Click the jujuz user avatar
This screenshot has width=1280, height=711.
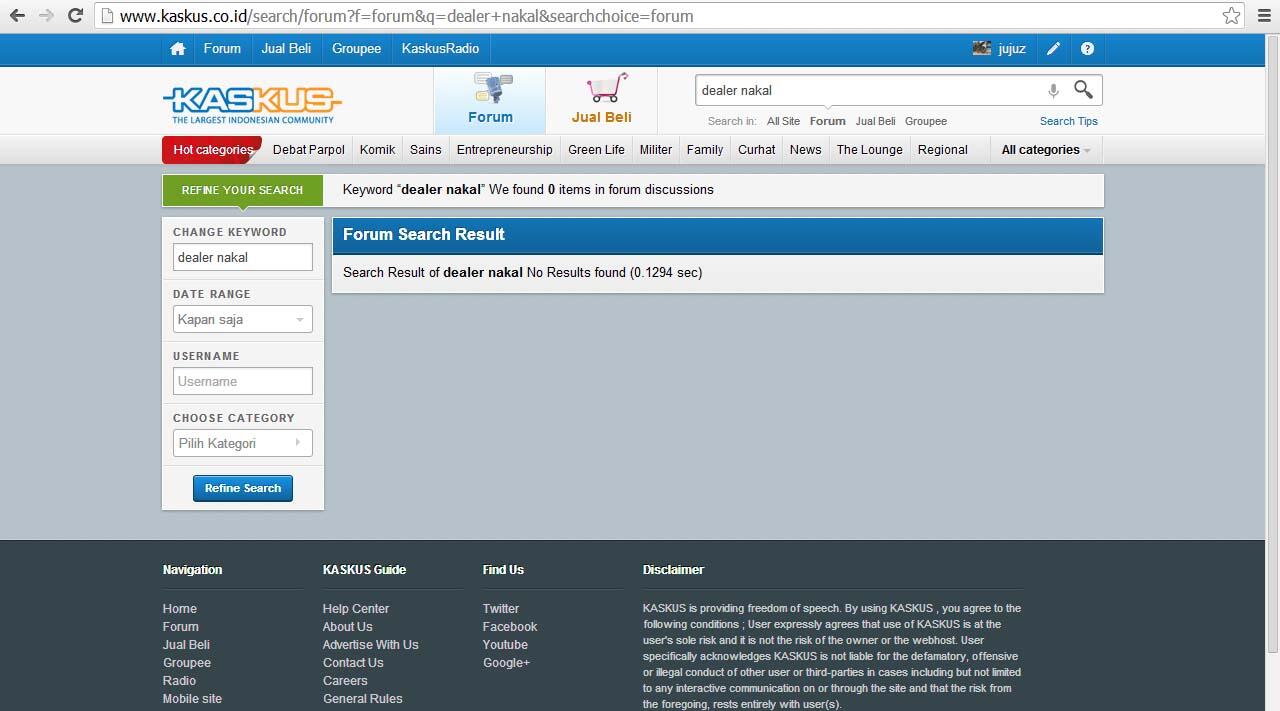982,48
